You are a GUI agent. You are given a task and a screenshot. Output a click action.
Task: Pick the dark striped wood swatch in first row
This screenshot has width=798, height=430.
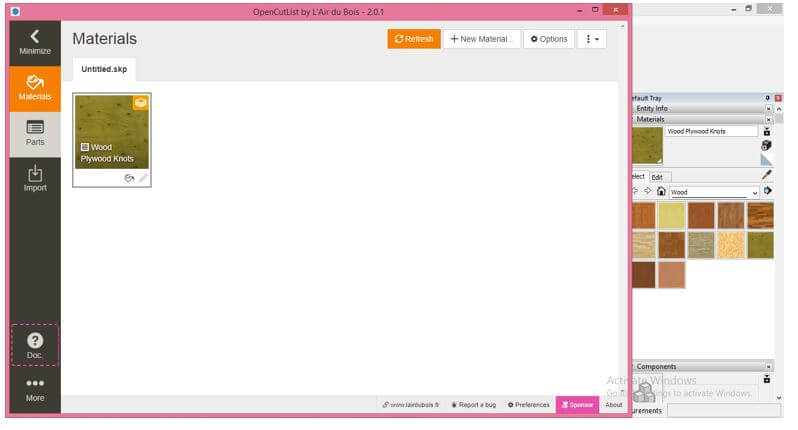[x=760, y=215]
